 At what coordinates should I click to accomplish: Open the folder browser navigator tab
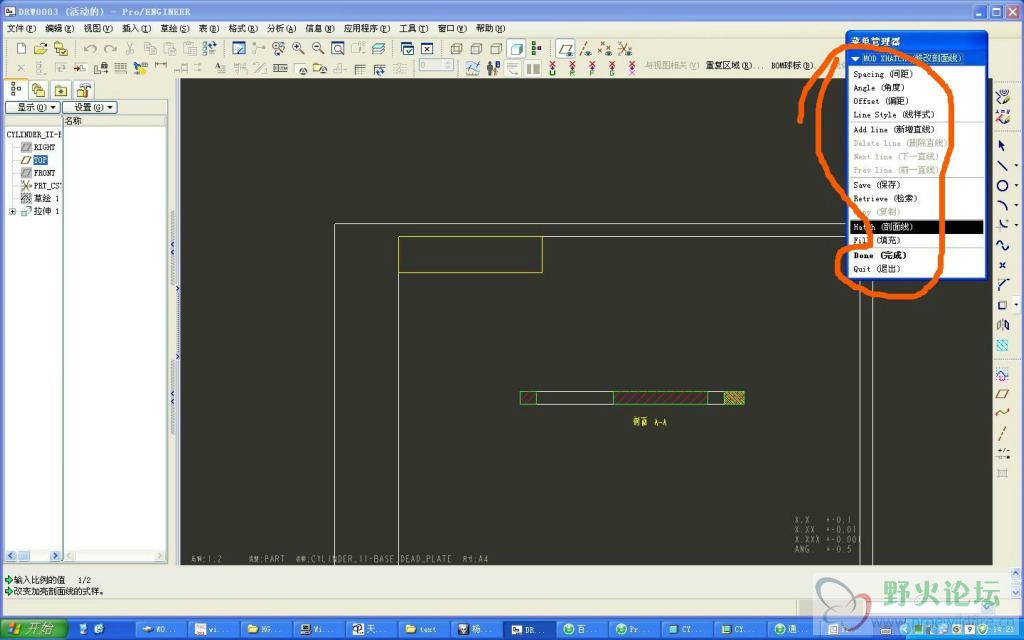(39, 90)
